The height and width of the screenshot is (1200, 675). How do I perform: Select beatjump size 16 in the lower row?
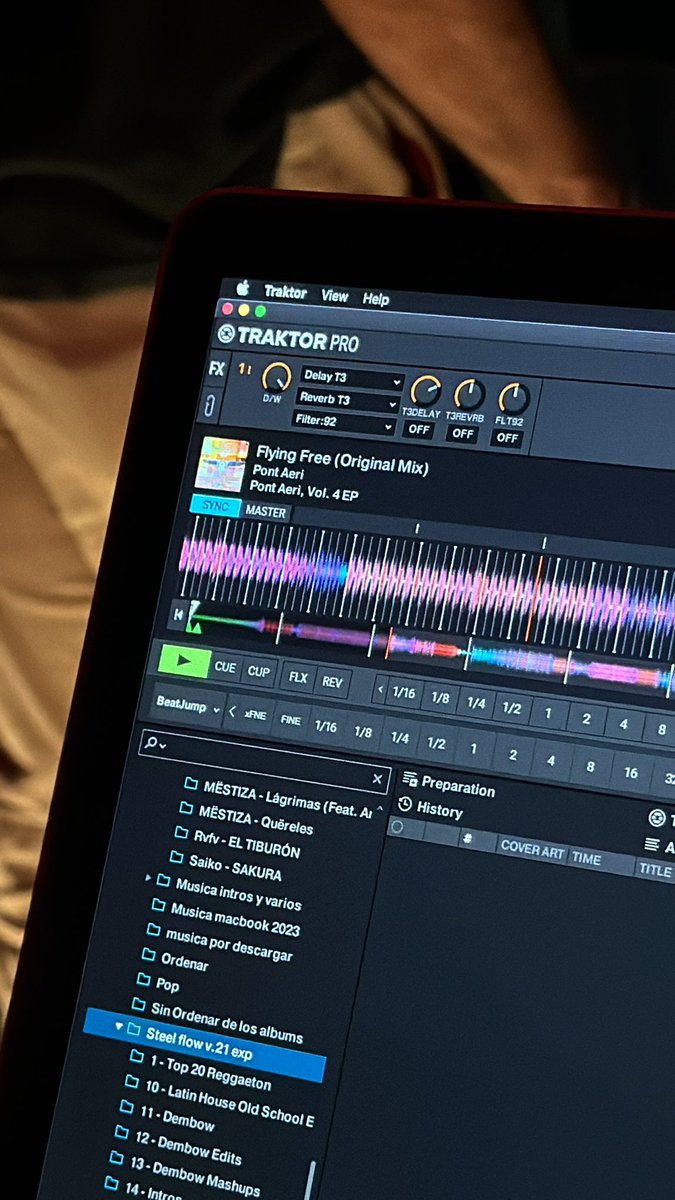coord(631,772)
